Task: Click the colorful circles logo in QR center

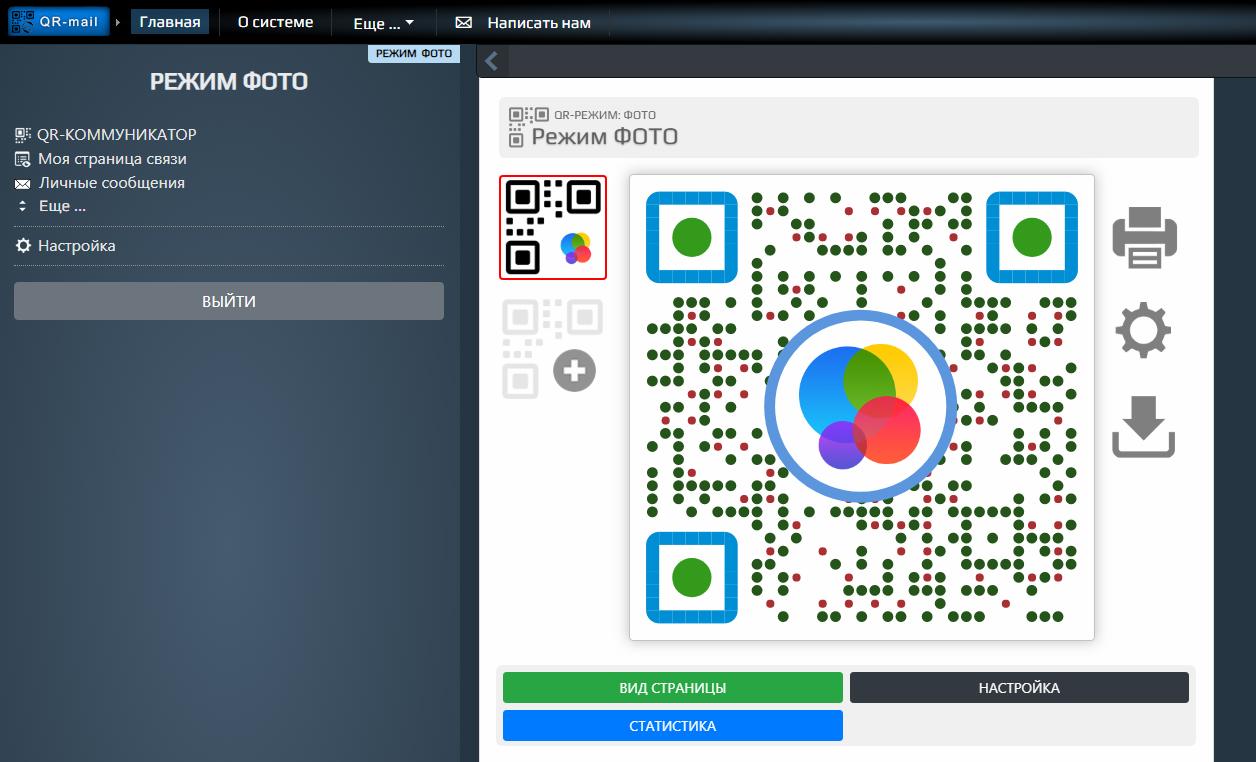Action: [x=859, y=406]
